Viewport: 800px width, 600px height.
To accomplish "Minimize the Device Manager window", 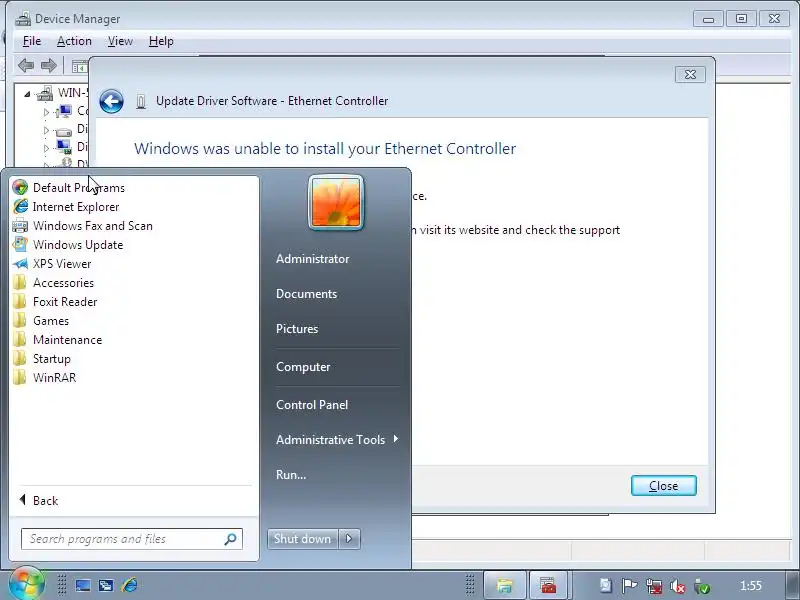I will click(708, 19).
